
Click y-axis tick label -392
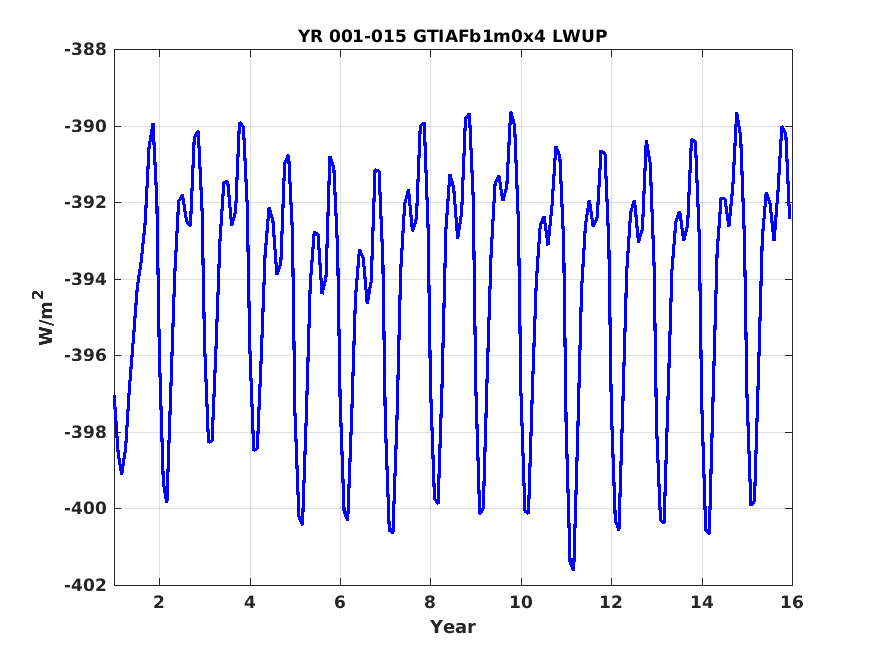coord(85,202)
